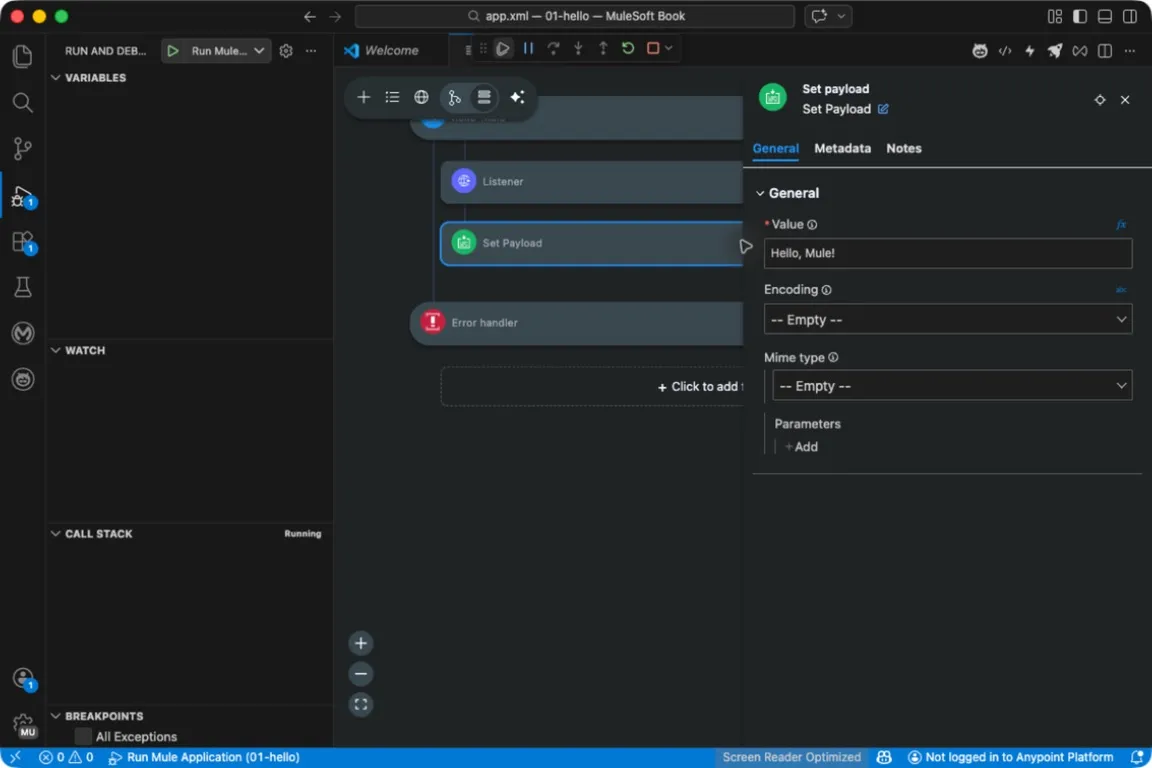
Task: Open the Search view in activity bar
Action: (x=23, y=103)
